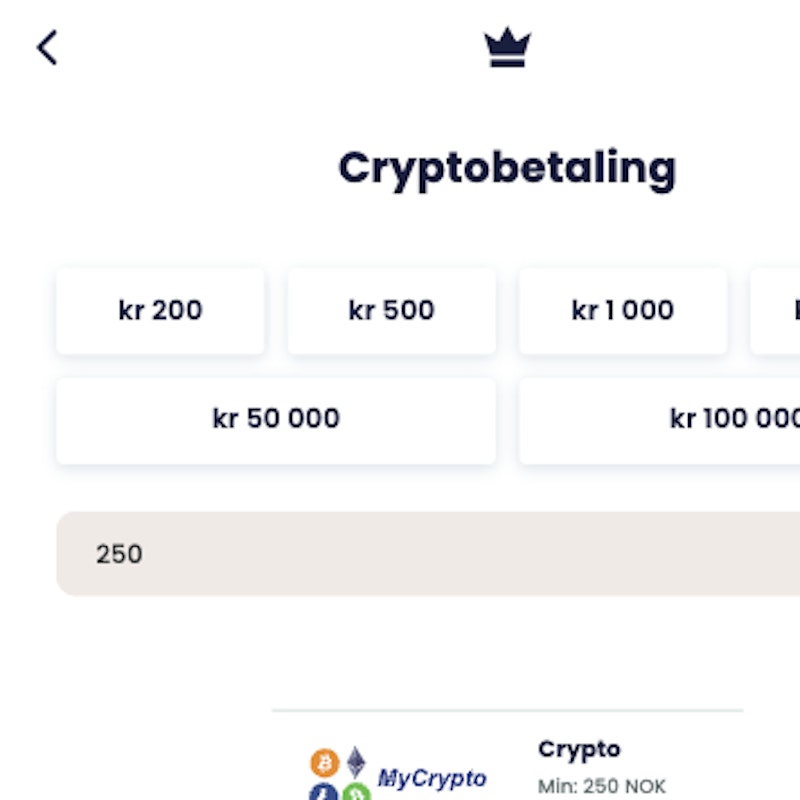This screenshot has width=800, height=800.
Task: Select the Crypto payment method label
Action: pos(579,749)
